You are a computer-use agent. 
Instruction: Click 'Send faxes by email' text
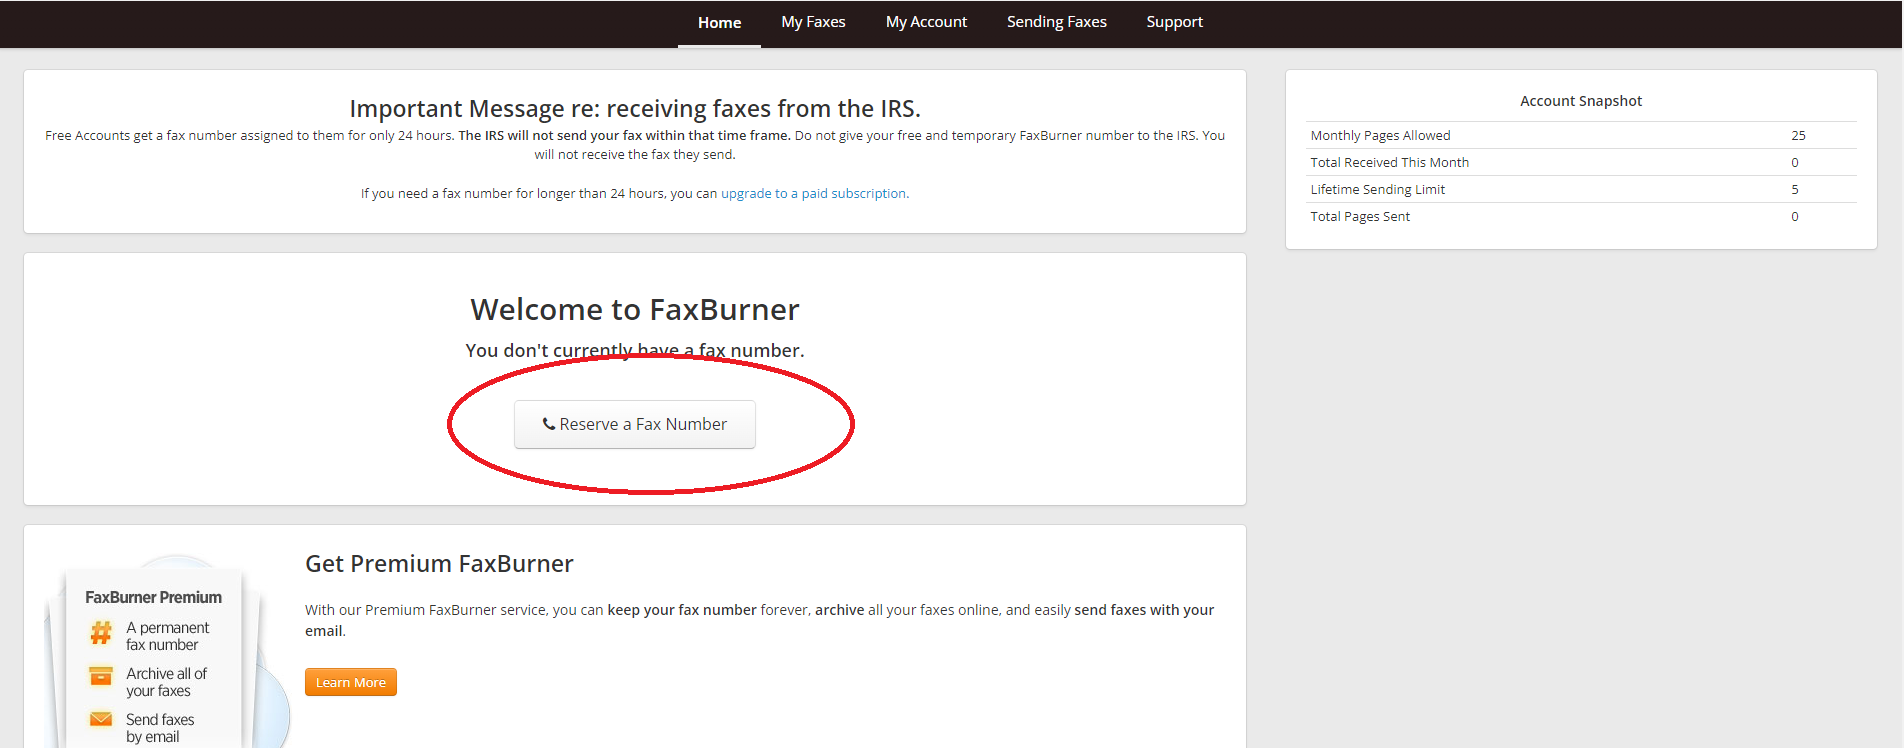(160, 728)
